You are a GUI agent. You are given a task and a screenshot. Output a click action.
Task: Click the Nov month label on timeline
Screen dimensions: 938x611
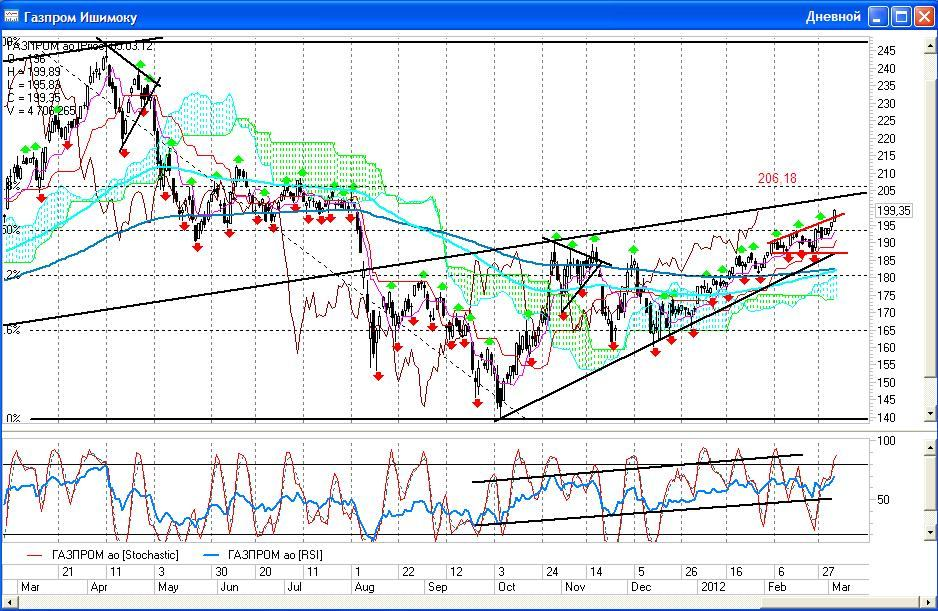coord(575,586)
